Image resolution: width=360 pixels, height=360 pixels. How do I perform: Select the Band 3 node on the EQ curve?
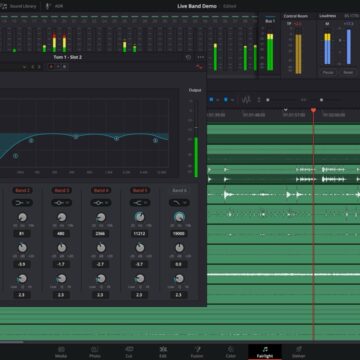point(76,137)
